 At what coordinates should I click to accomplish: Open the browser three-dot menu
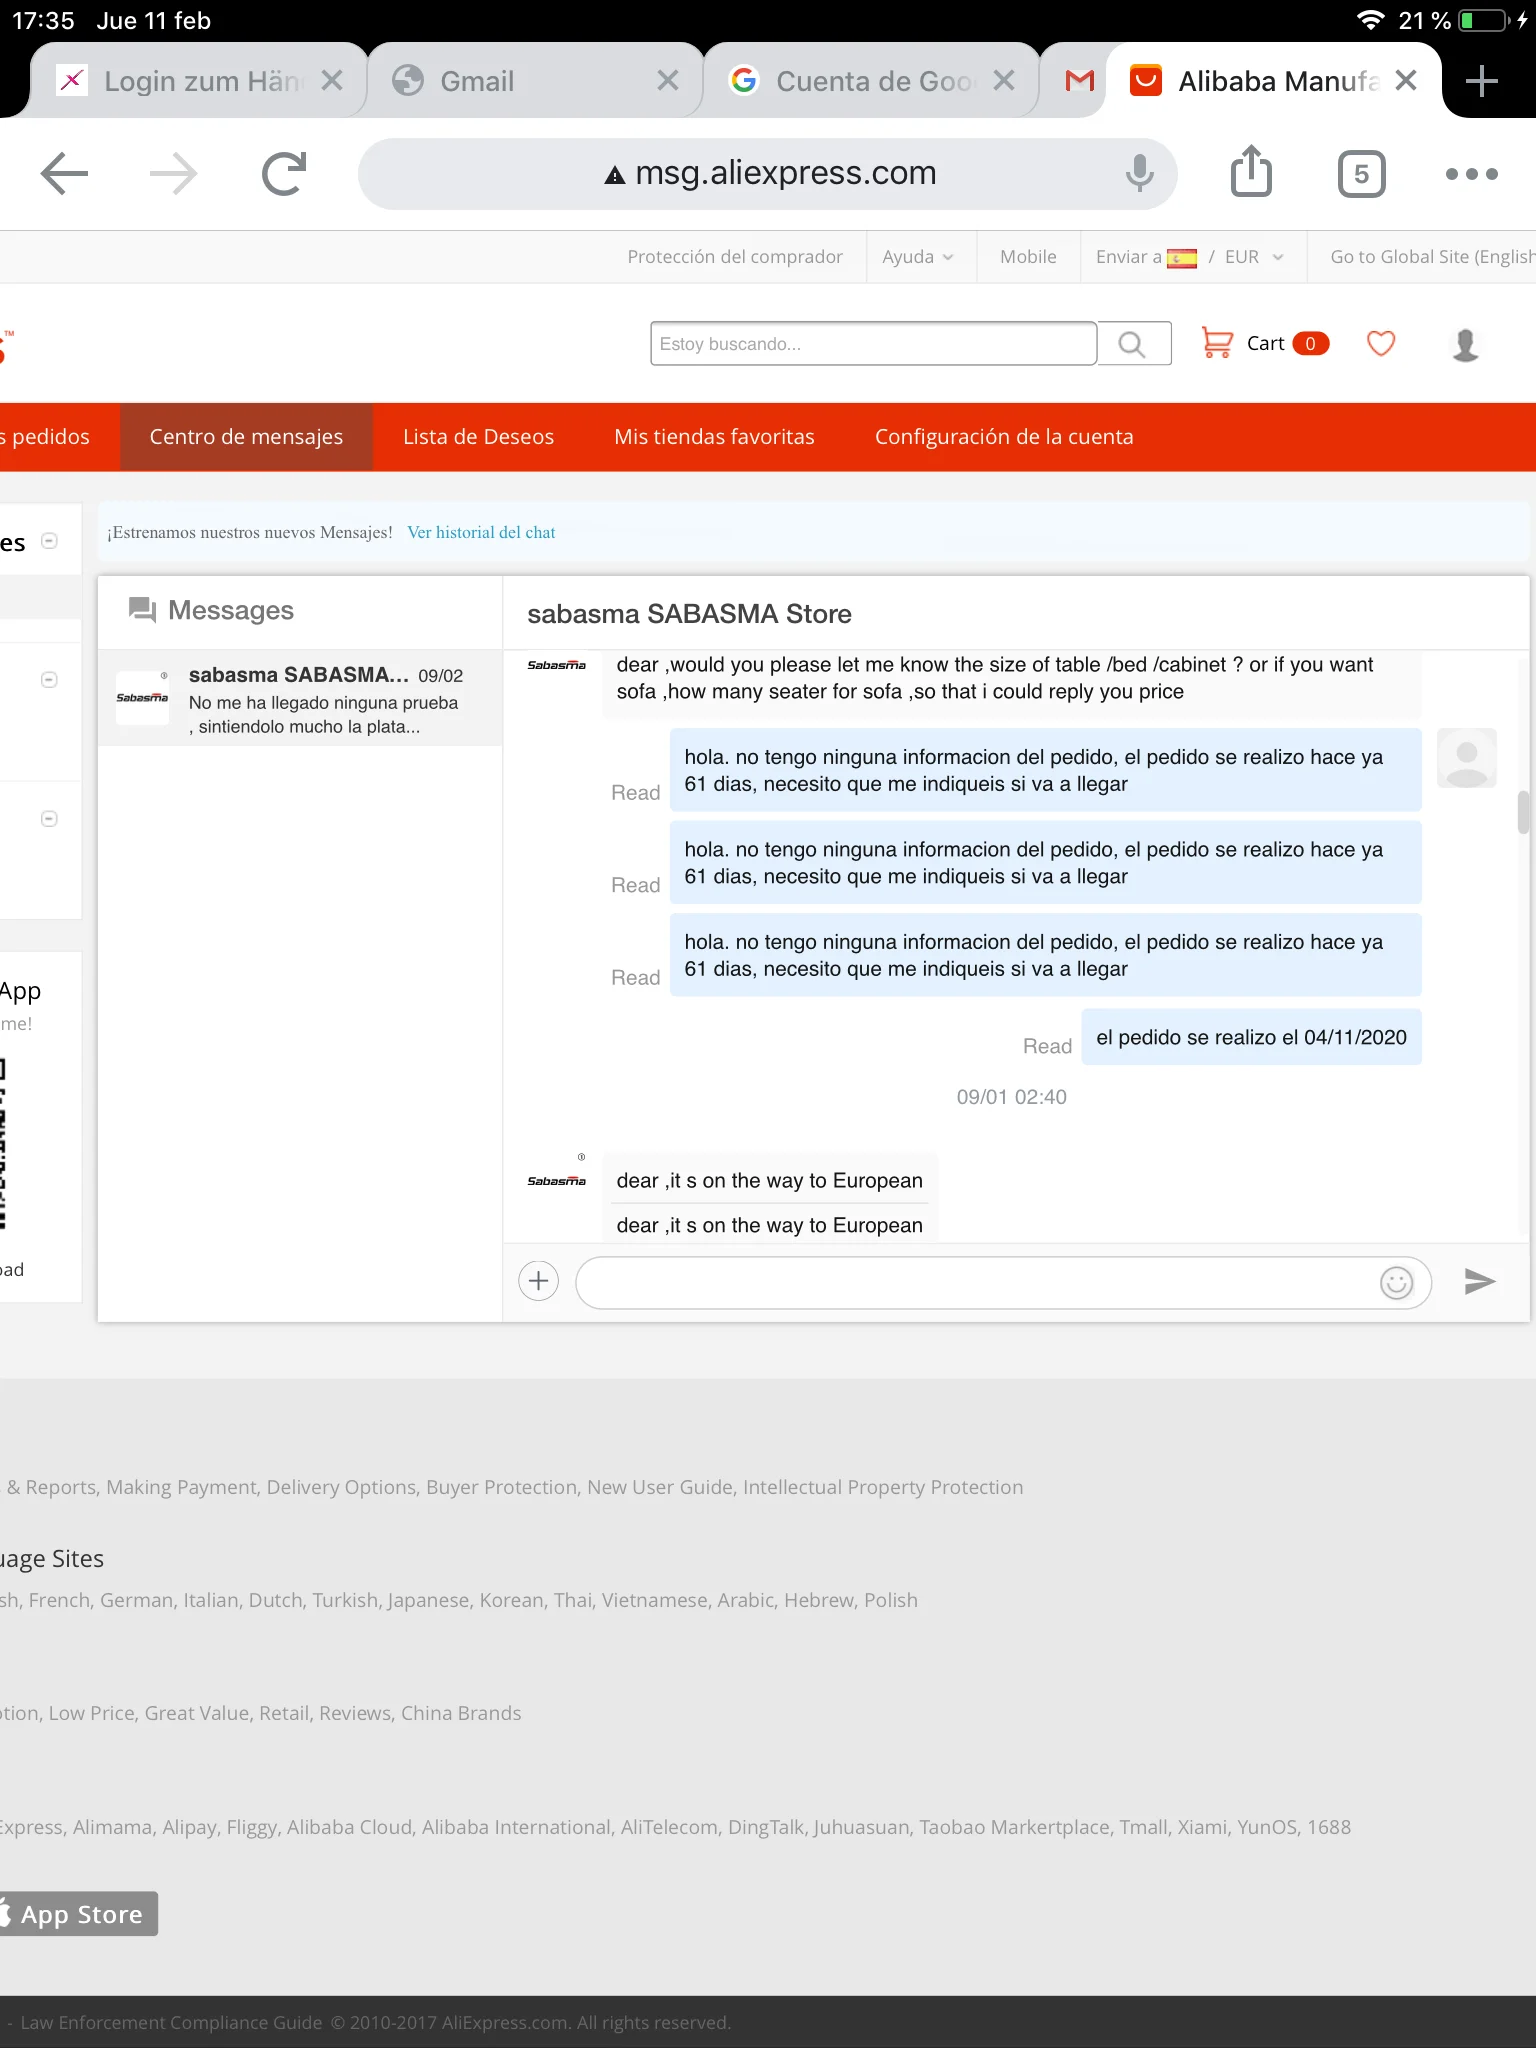coord(1472,174)
